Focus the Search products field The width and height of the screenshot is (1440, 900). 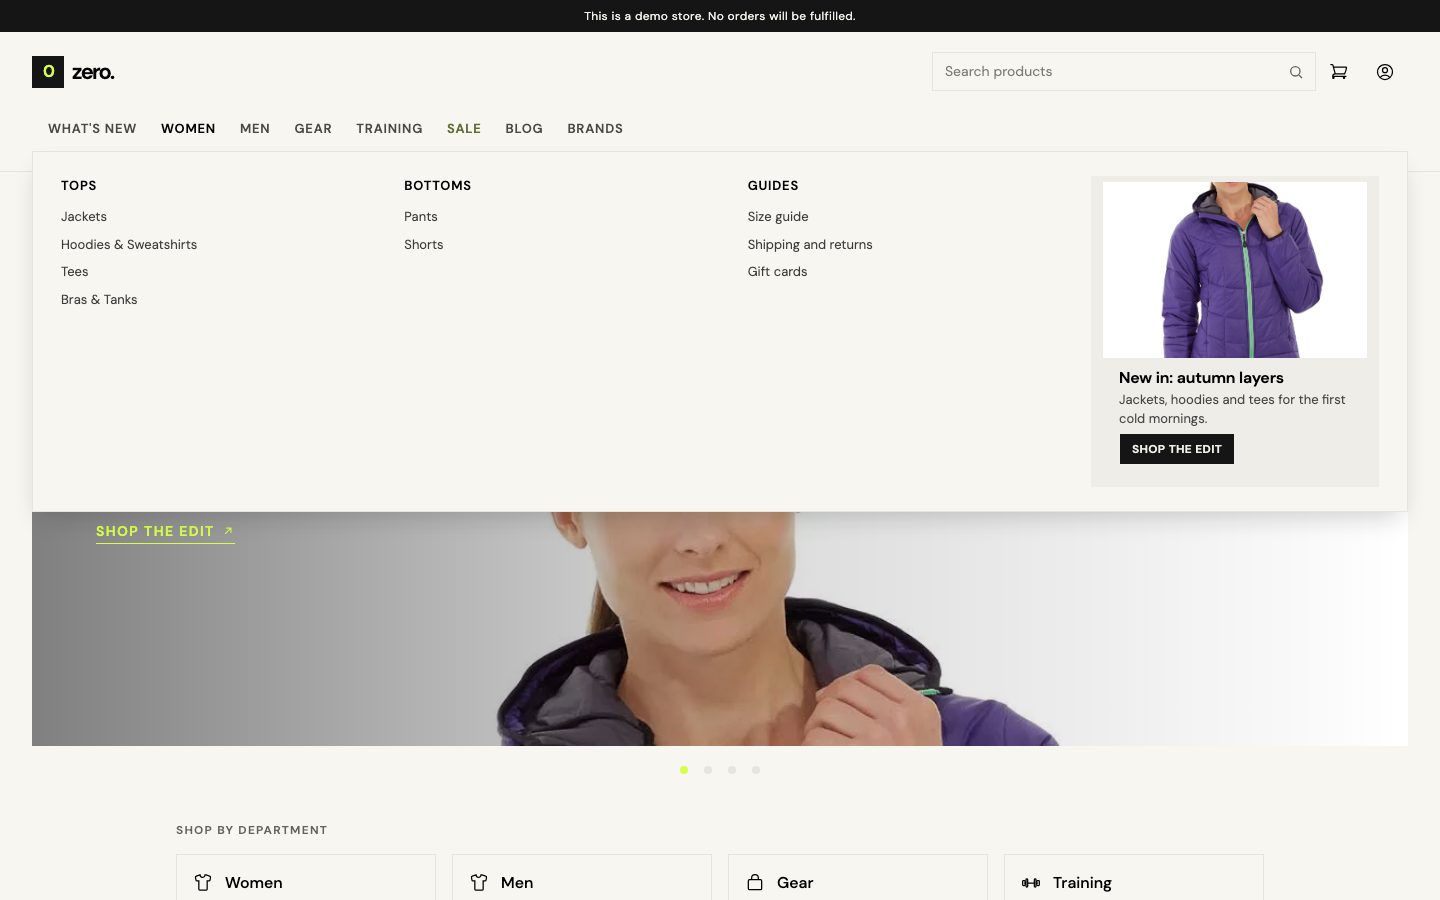pos(1123,72)
